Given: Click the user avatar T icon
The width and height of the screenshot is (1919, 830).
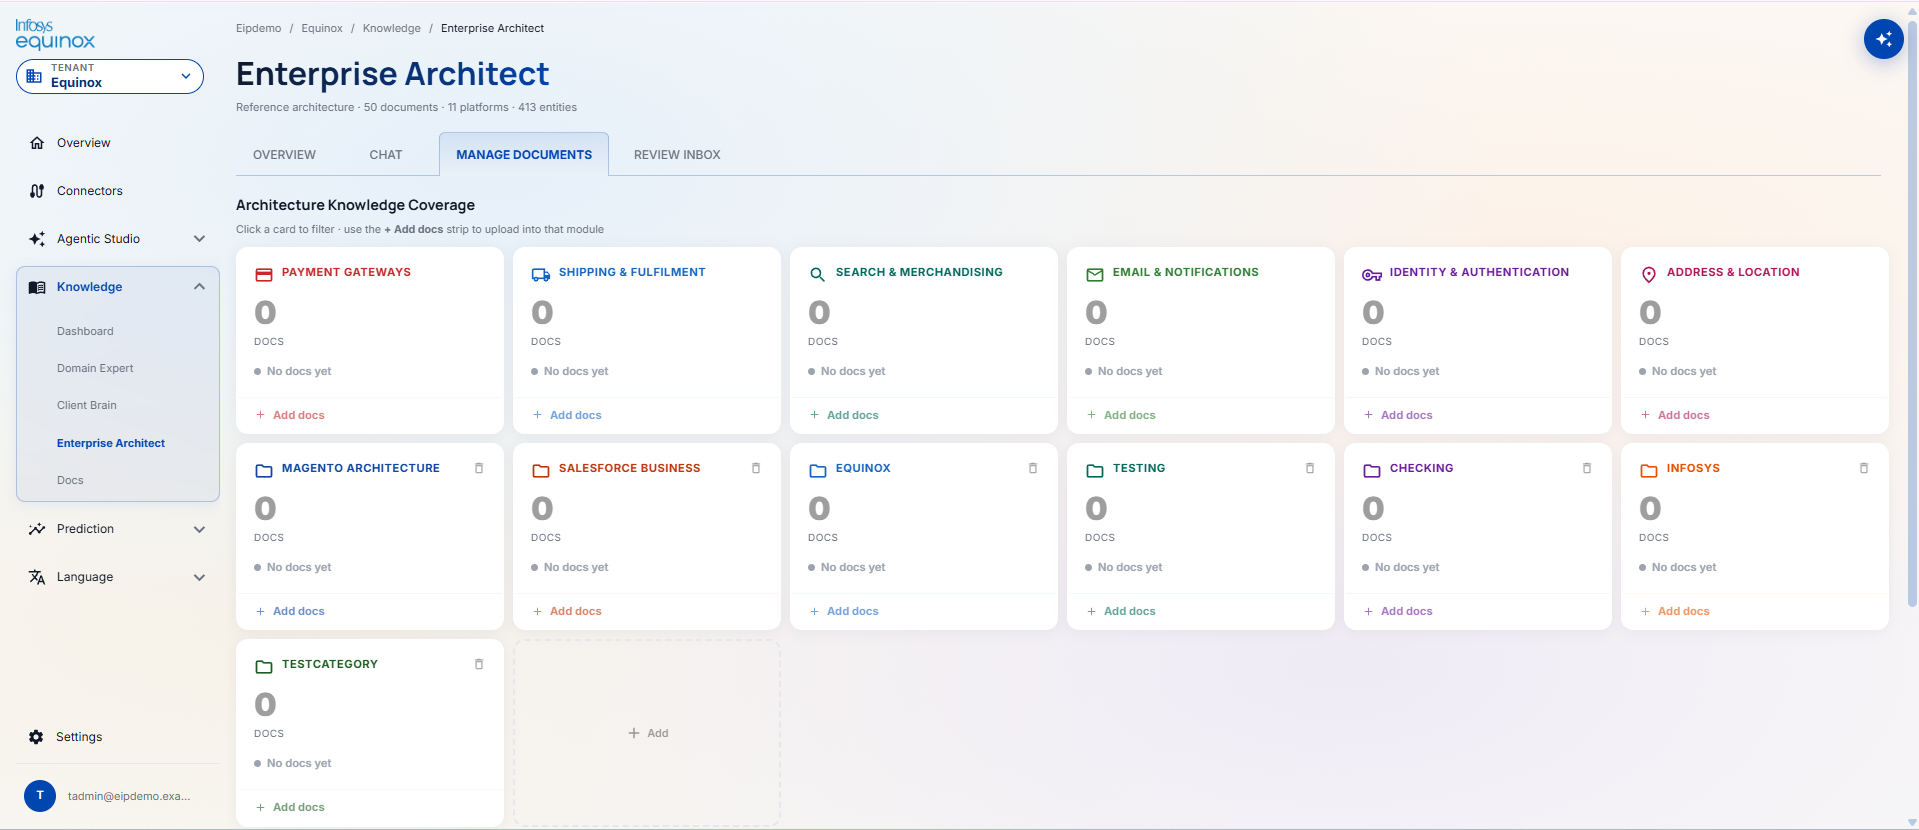Looking at the screenshot, I should coord(40,796).
